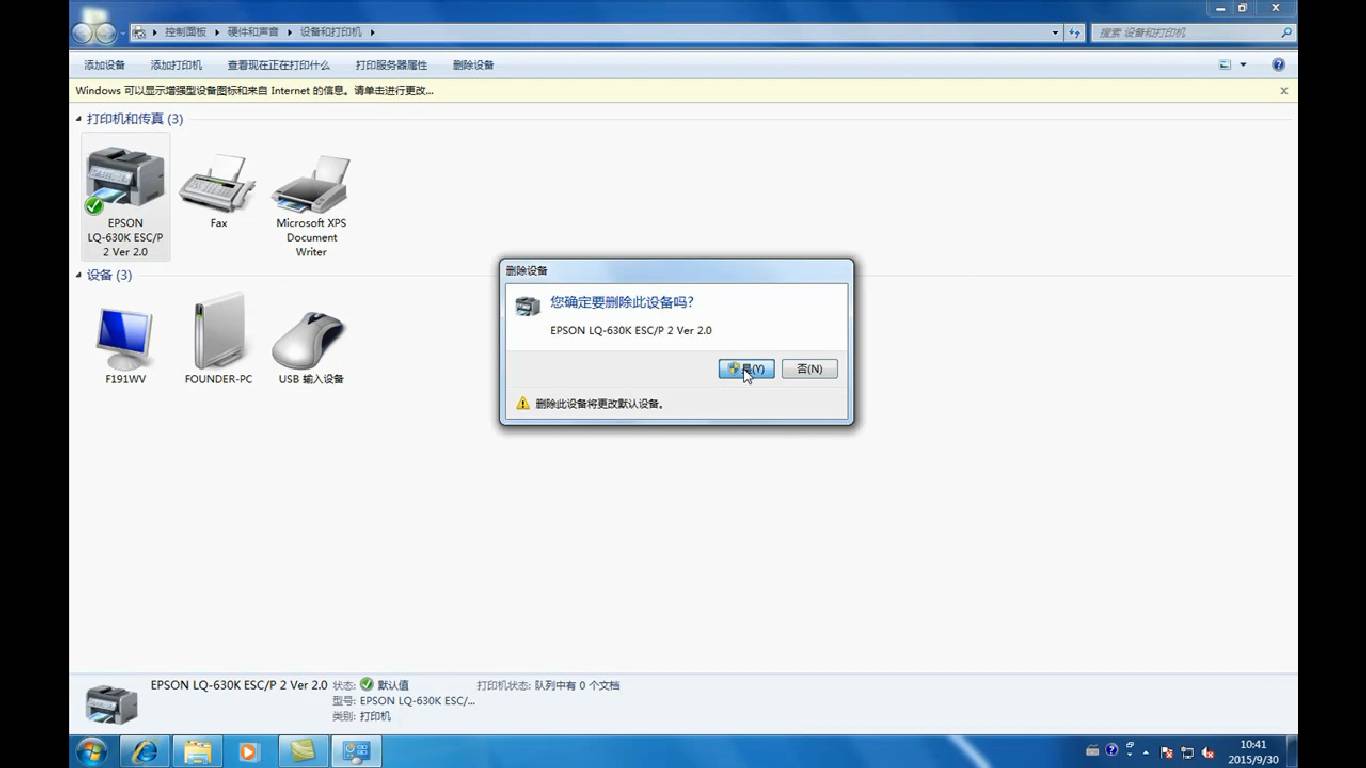
Task: Click the printer icon in the delete dialog
Action: click(x=527, y=306)
